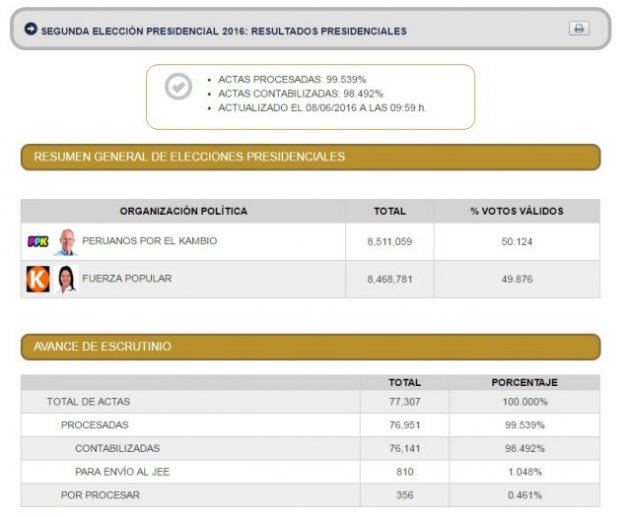Select the Avance de Escrutinio section header
Screen dimensions: 630x517
(x=310, y=347)
